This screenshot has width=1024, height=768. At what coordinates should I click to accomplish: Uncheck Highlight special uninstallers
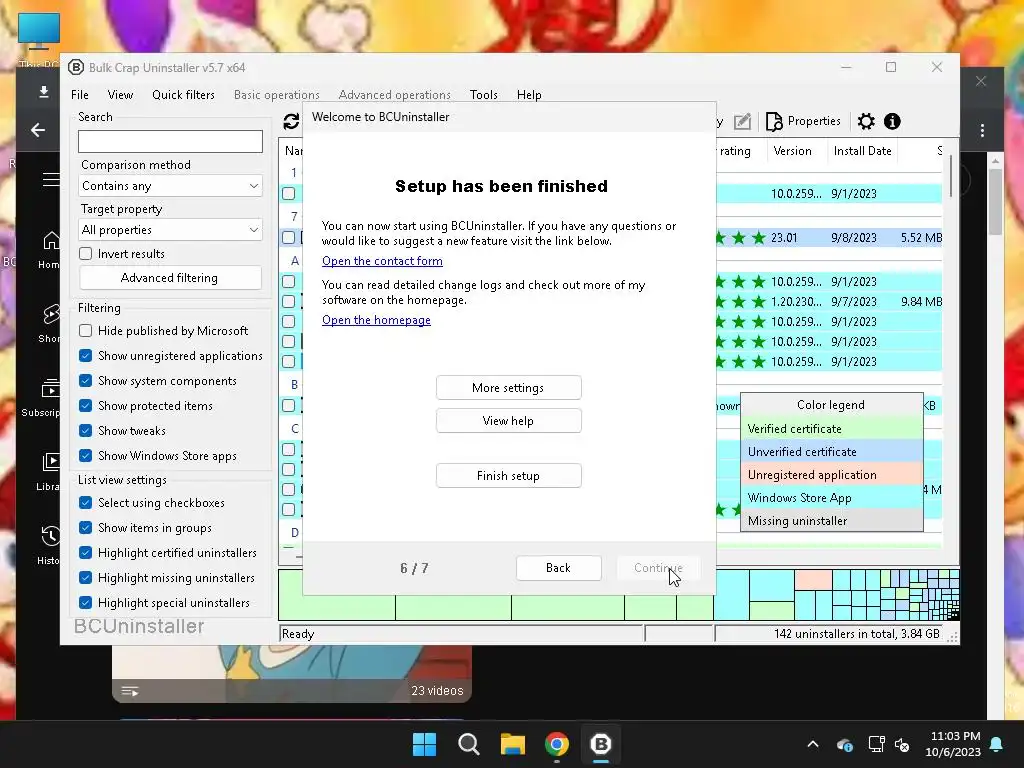coord(86,603)
